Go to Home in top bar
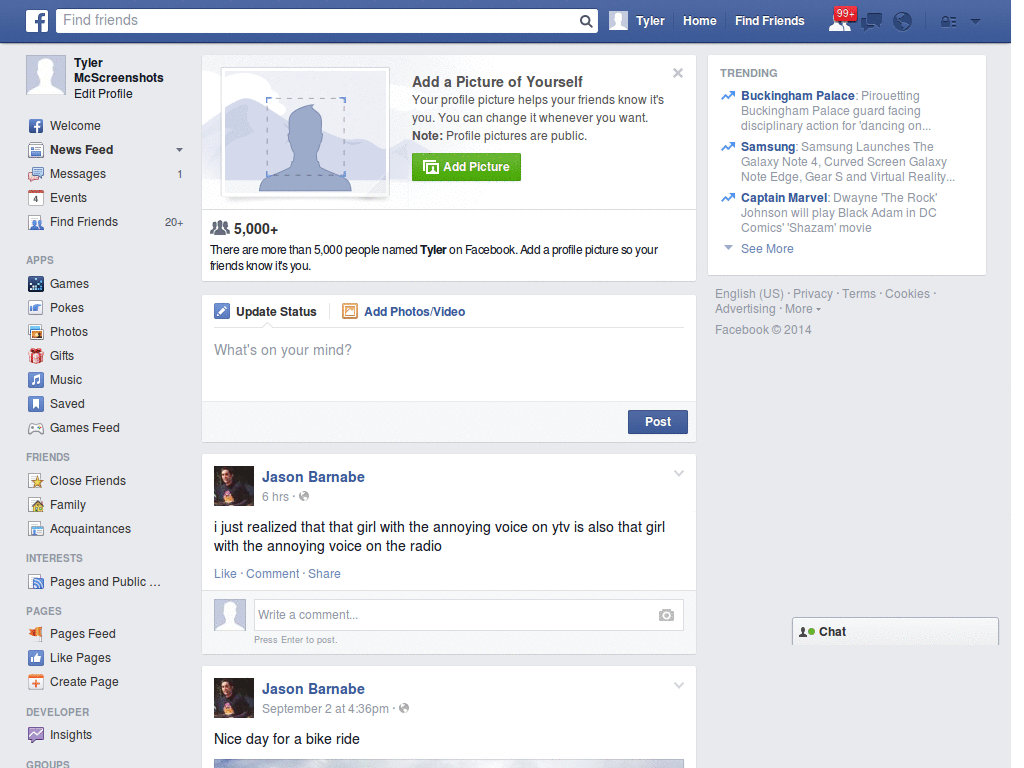This screenshot has width=1024, height=768. point(699,21)
